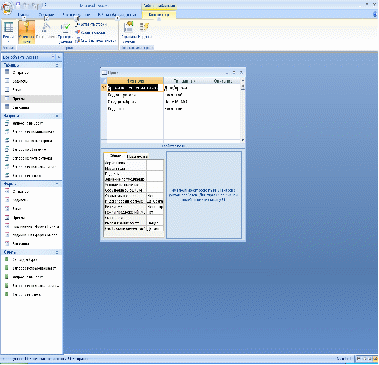This screenshot has height=365, width=379.
Task: Click the Имя поля column header
Action: [135, 81]
